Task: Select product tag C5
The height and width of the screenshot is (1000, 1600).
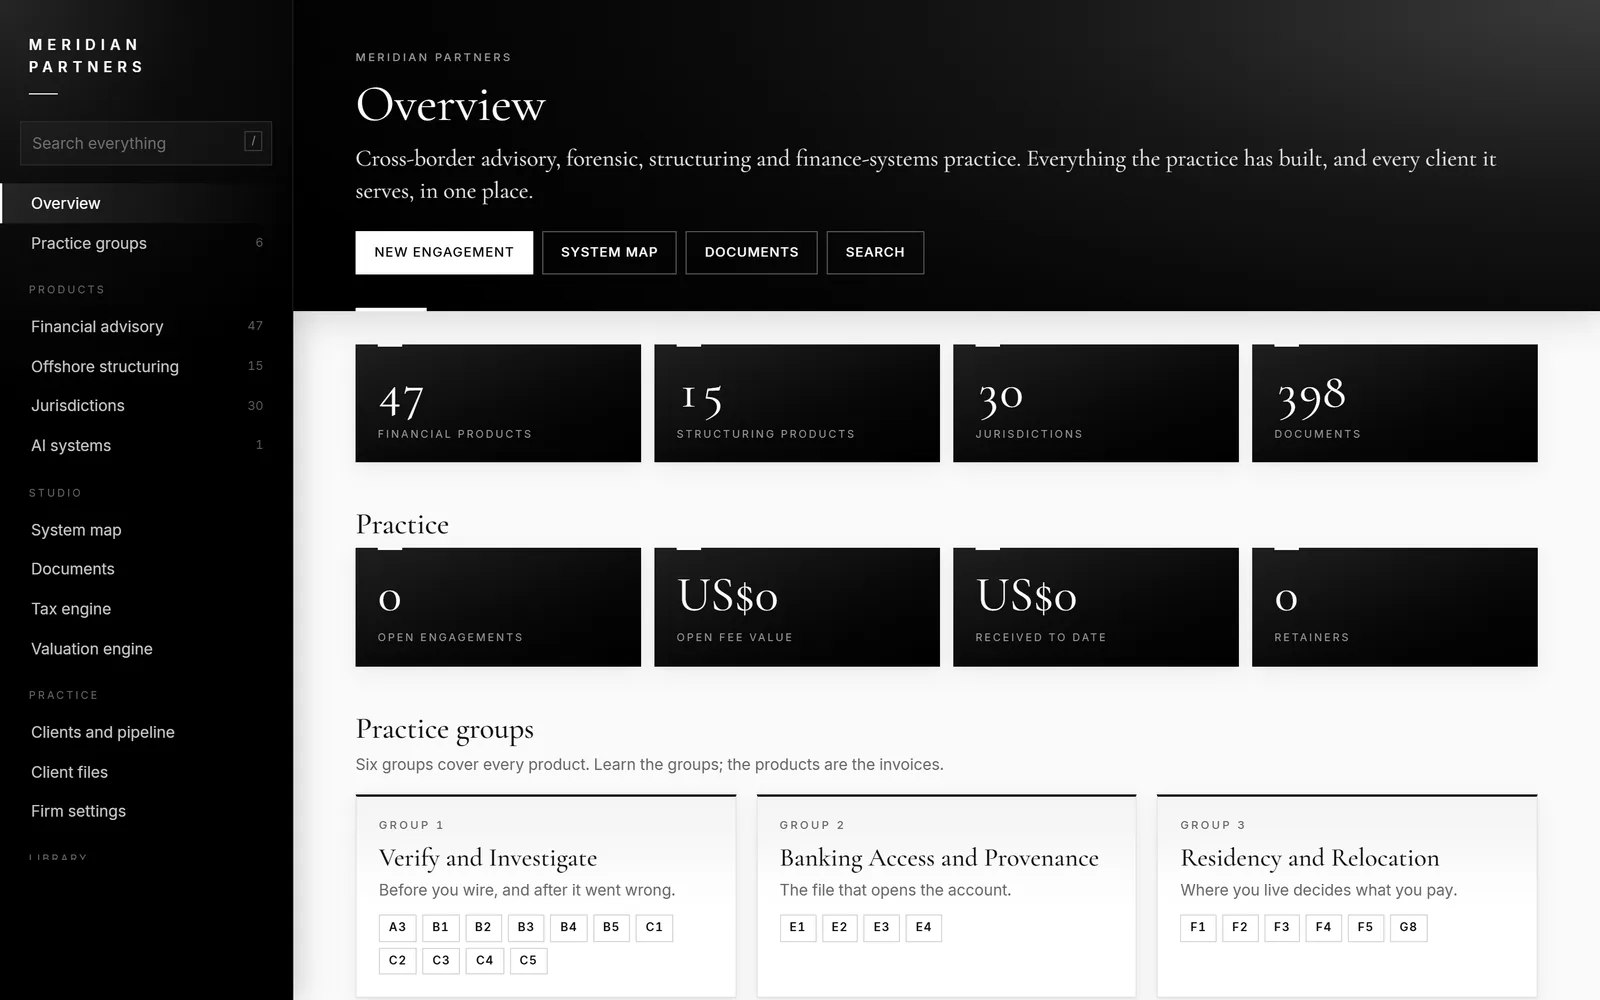Action: pyautogui.click(x=528, y=961)
